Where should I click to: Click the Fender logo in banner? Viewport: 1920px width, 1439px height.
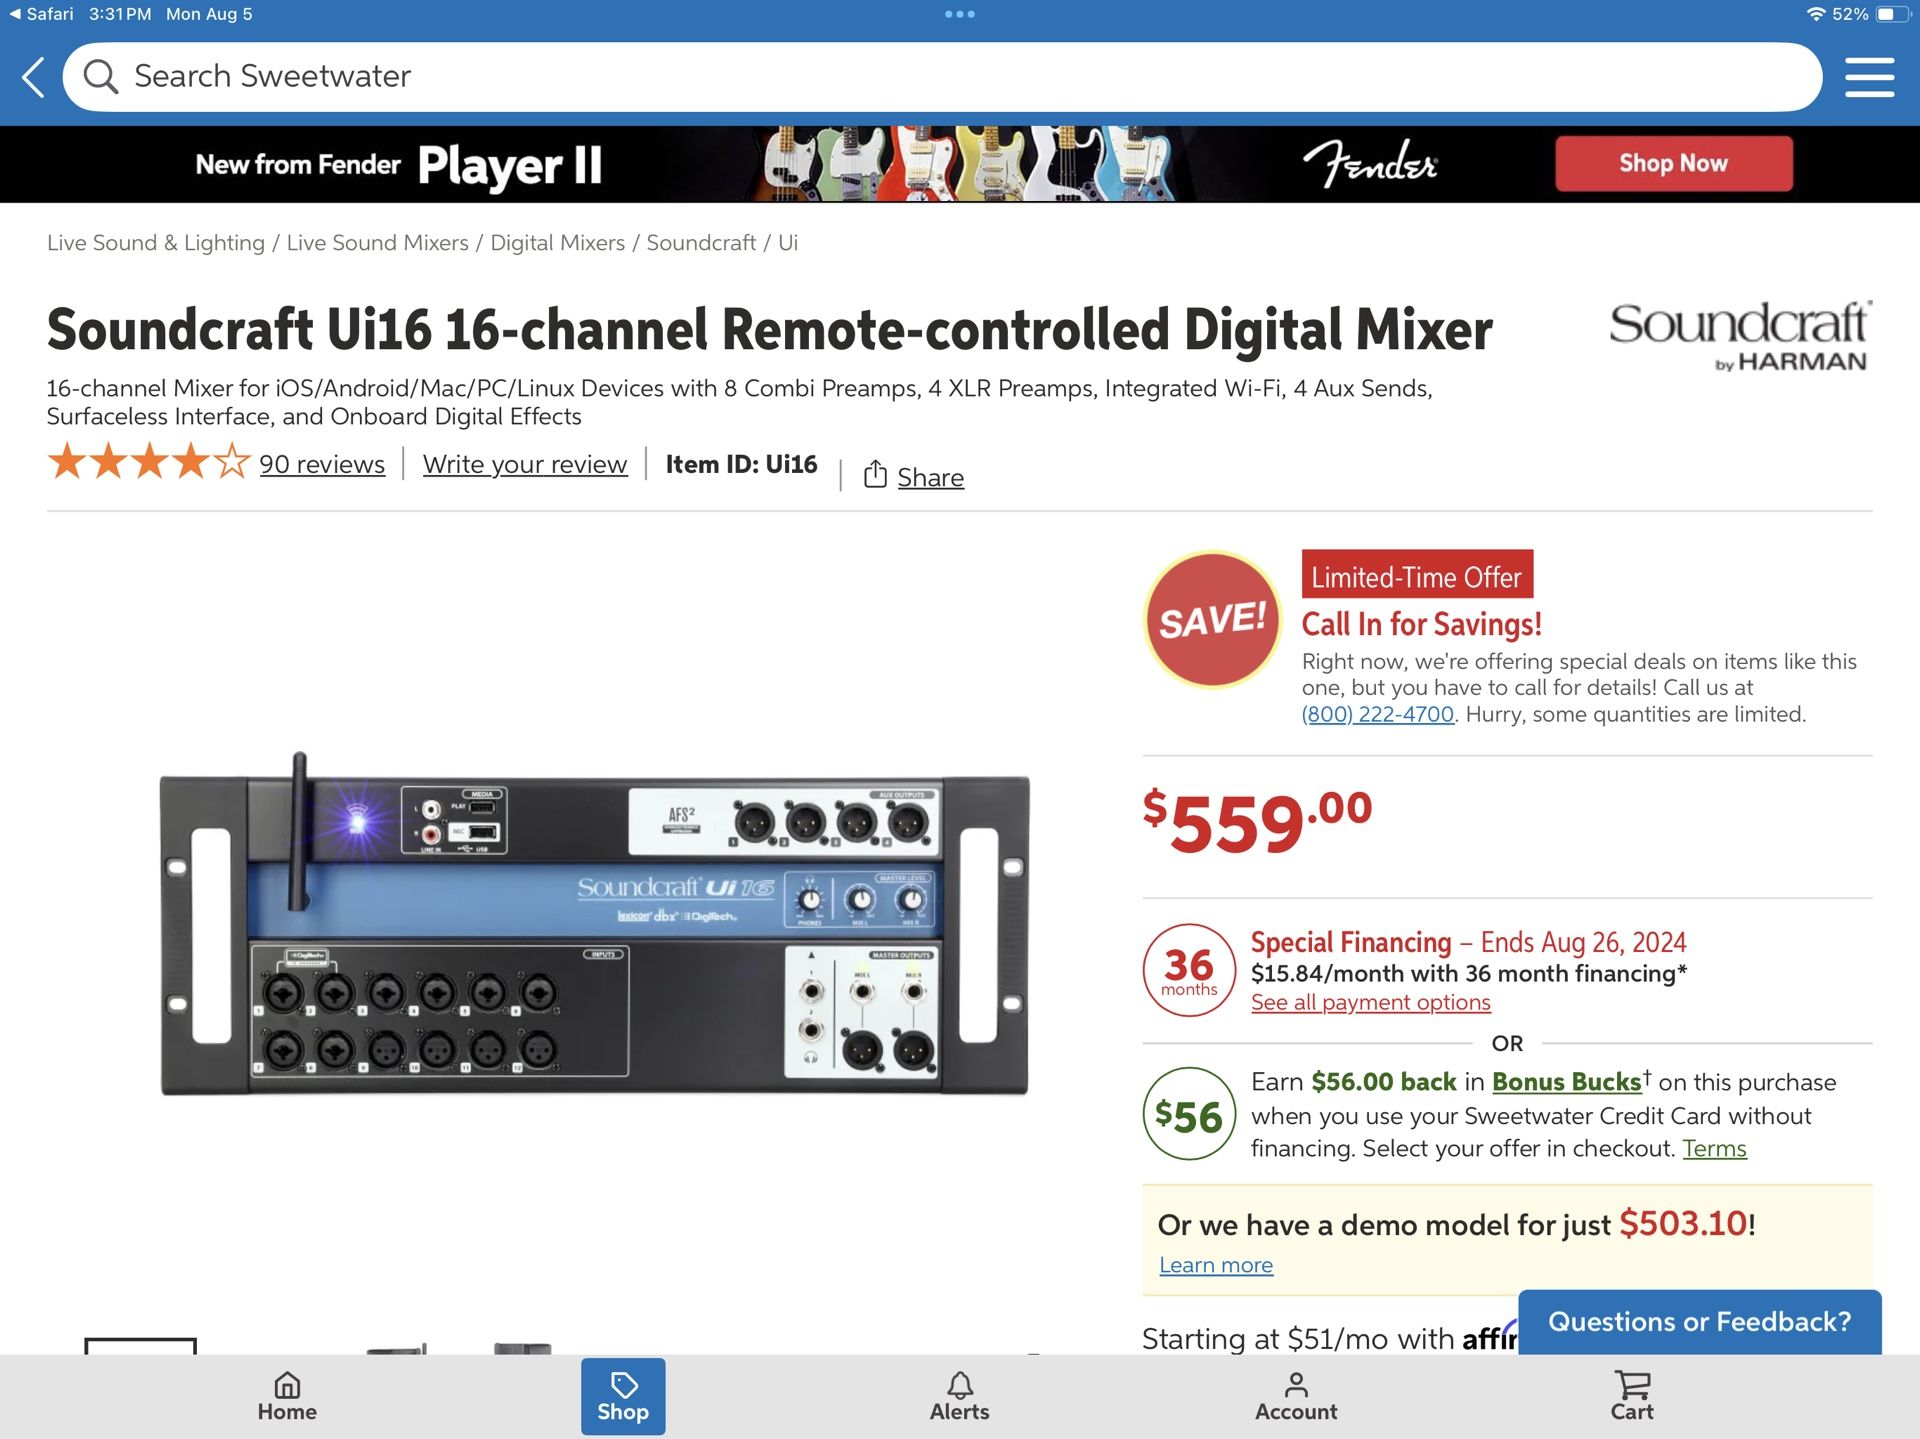1370,163
